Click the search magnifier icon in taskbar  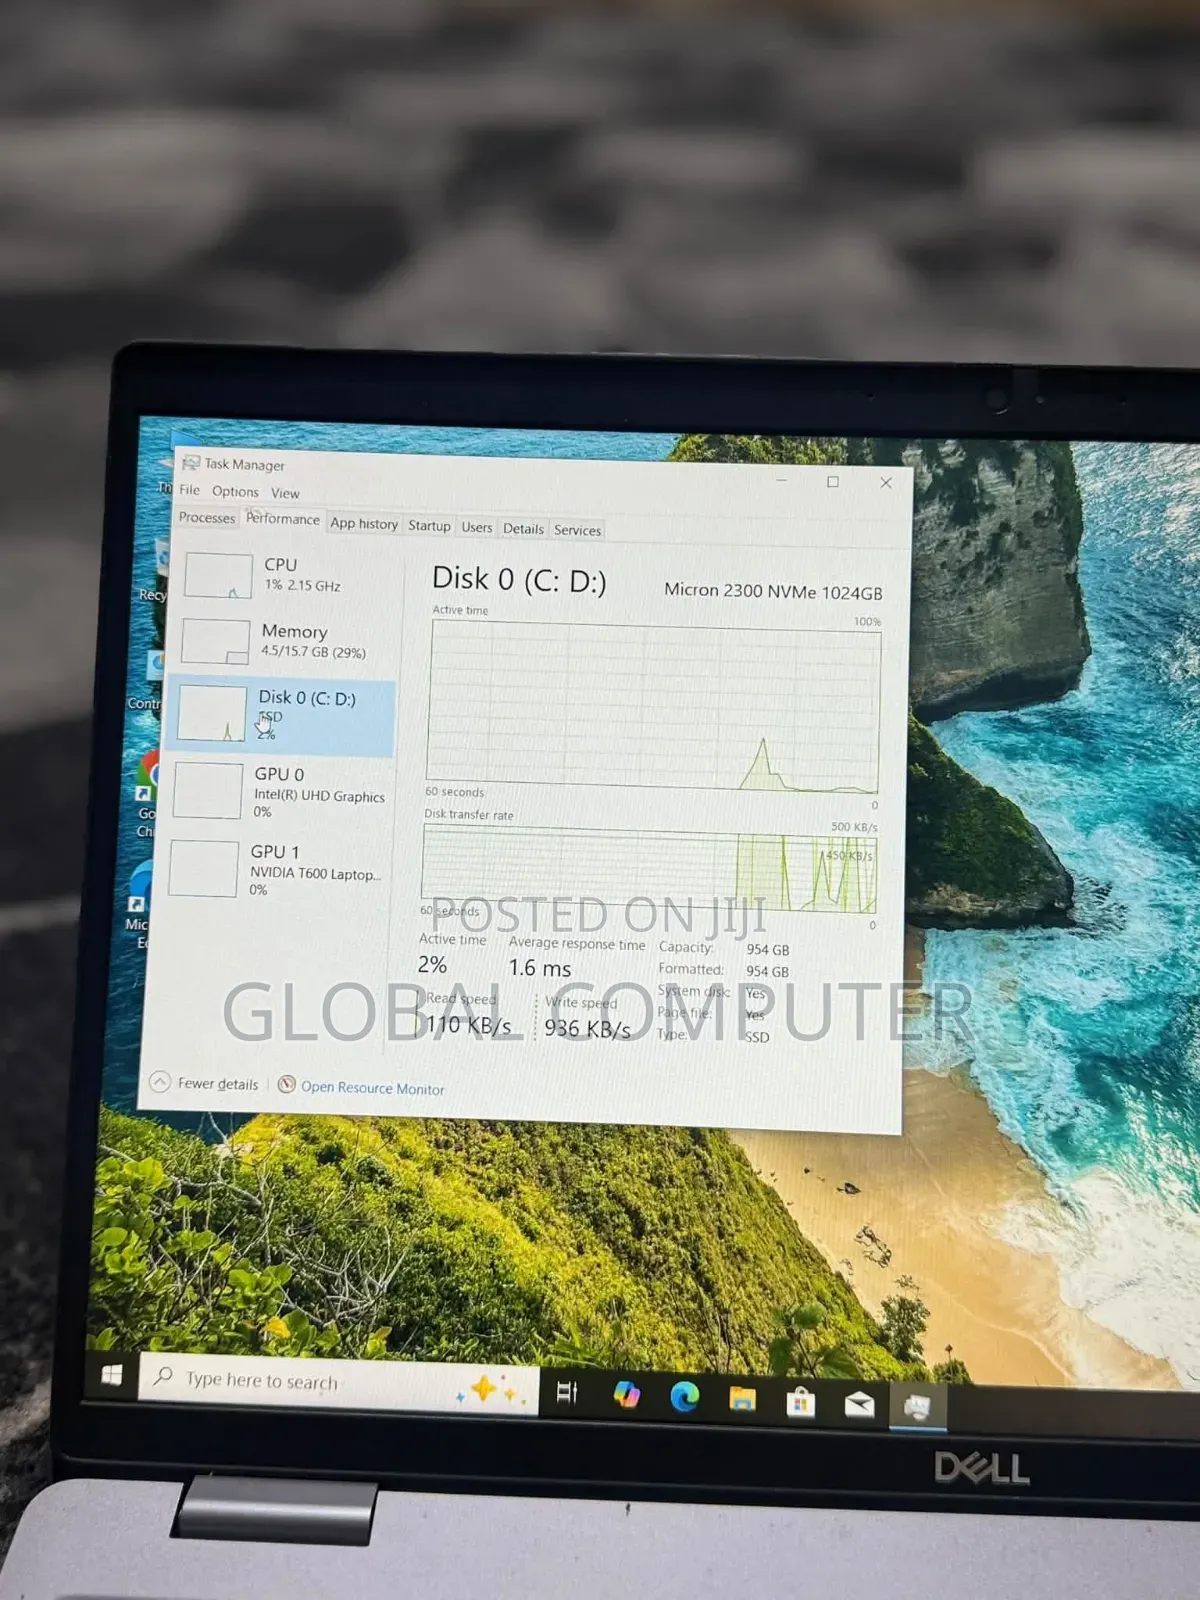[163, 1376]
